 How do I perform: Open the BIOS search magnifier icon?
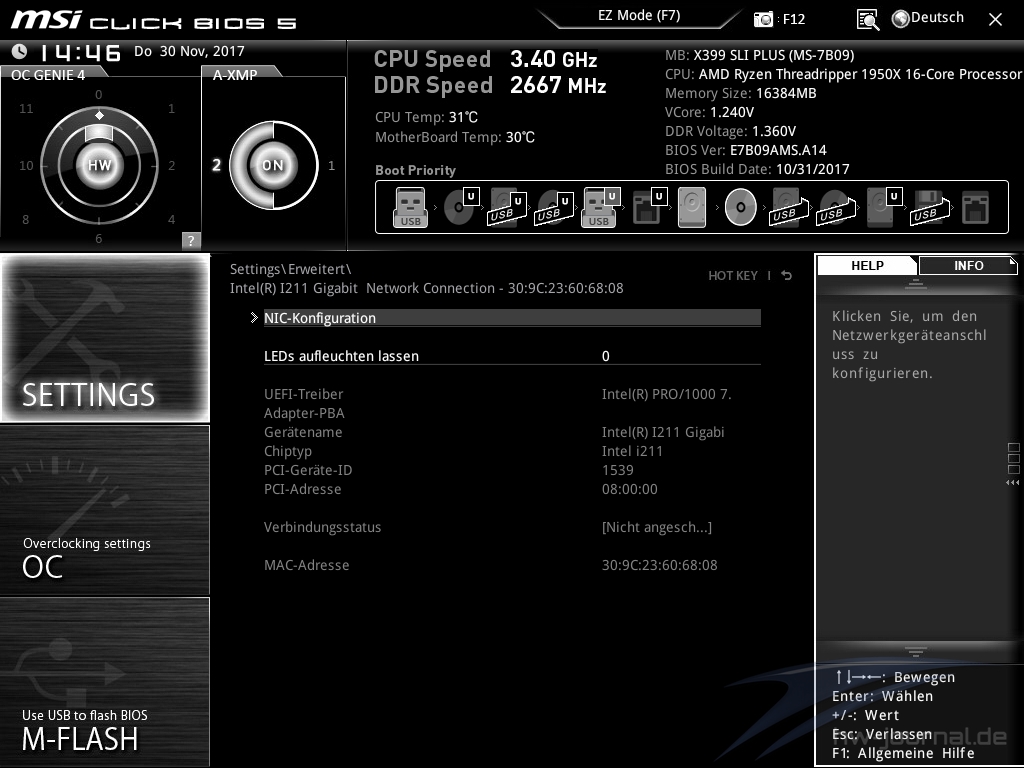coord(867,20)
